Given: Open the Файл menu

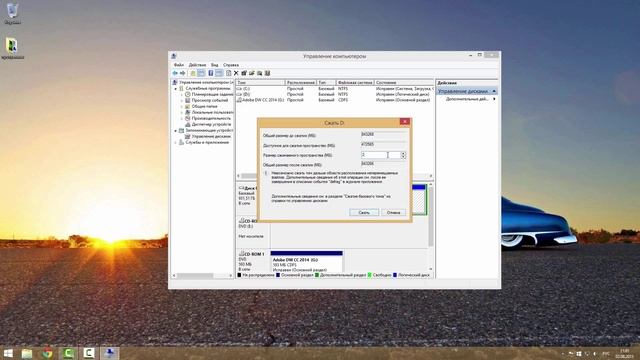Looking at the screenshot, I should pyautogui.click(x=179, y=65).
